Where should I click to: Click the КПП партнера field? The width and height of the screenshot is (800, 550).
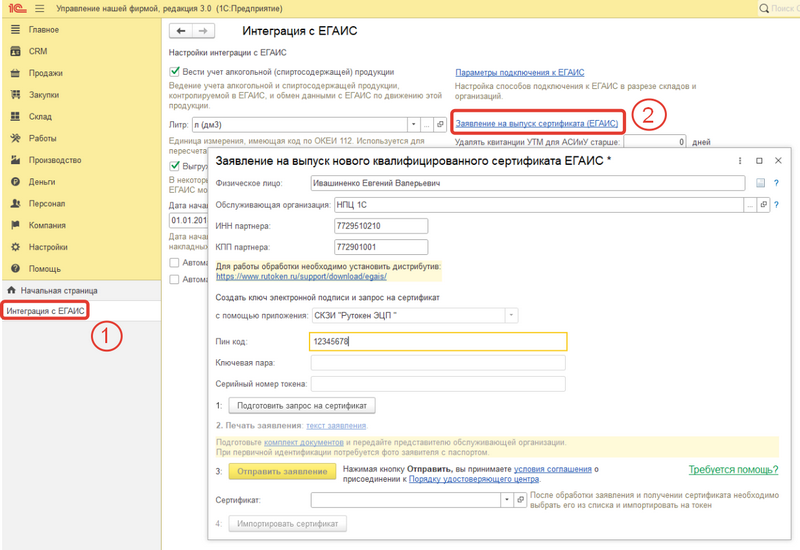[x=381, y=247]
